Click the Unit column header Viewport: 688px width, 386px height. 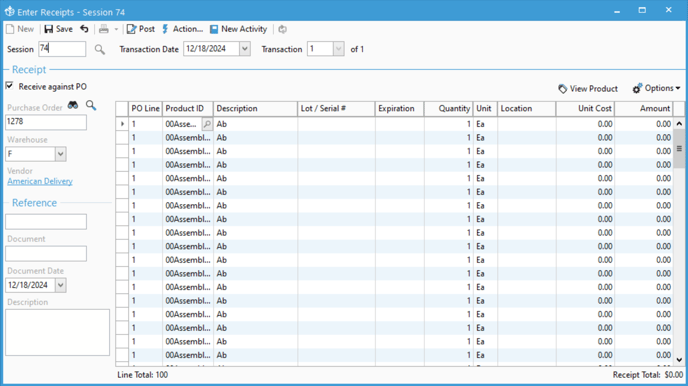tap(485, 108)
